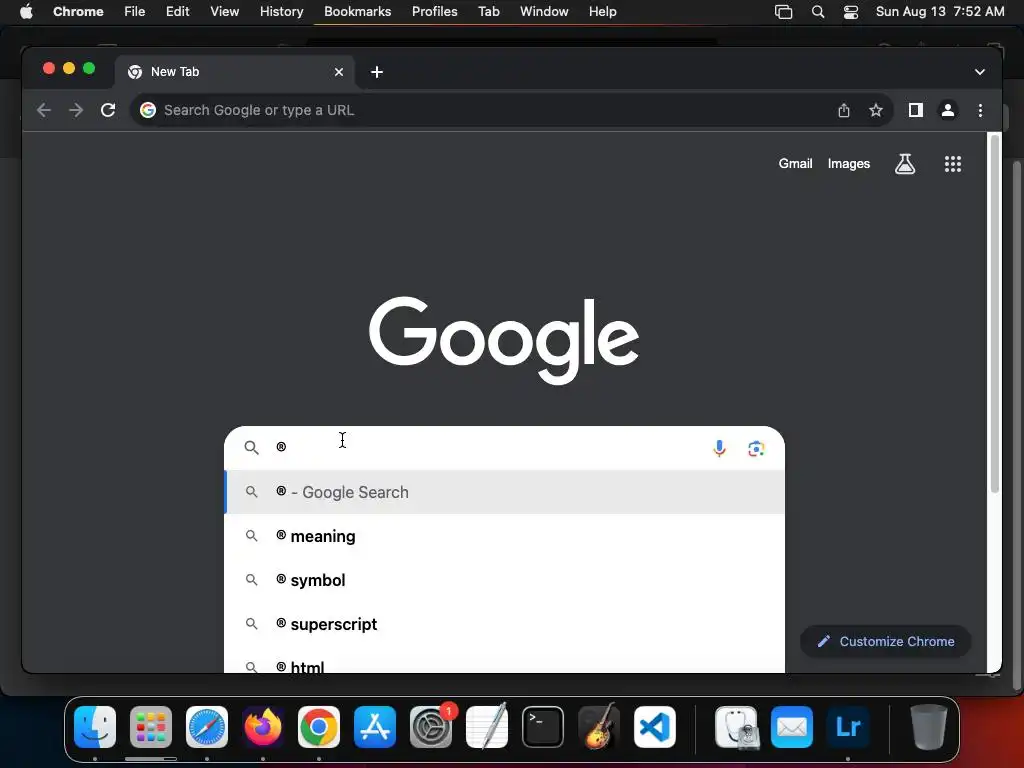
Task: Open App Store from the Dock
Action: [375, 727]
